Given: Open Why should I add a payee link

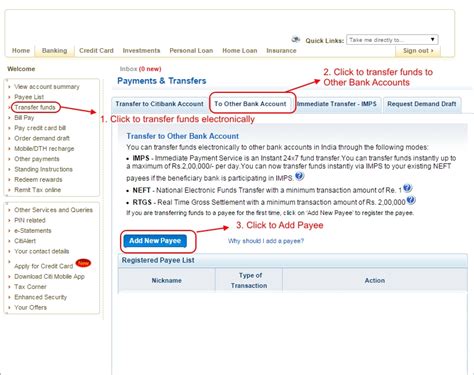Looking at the screenshot, I should 266,241.
